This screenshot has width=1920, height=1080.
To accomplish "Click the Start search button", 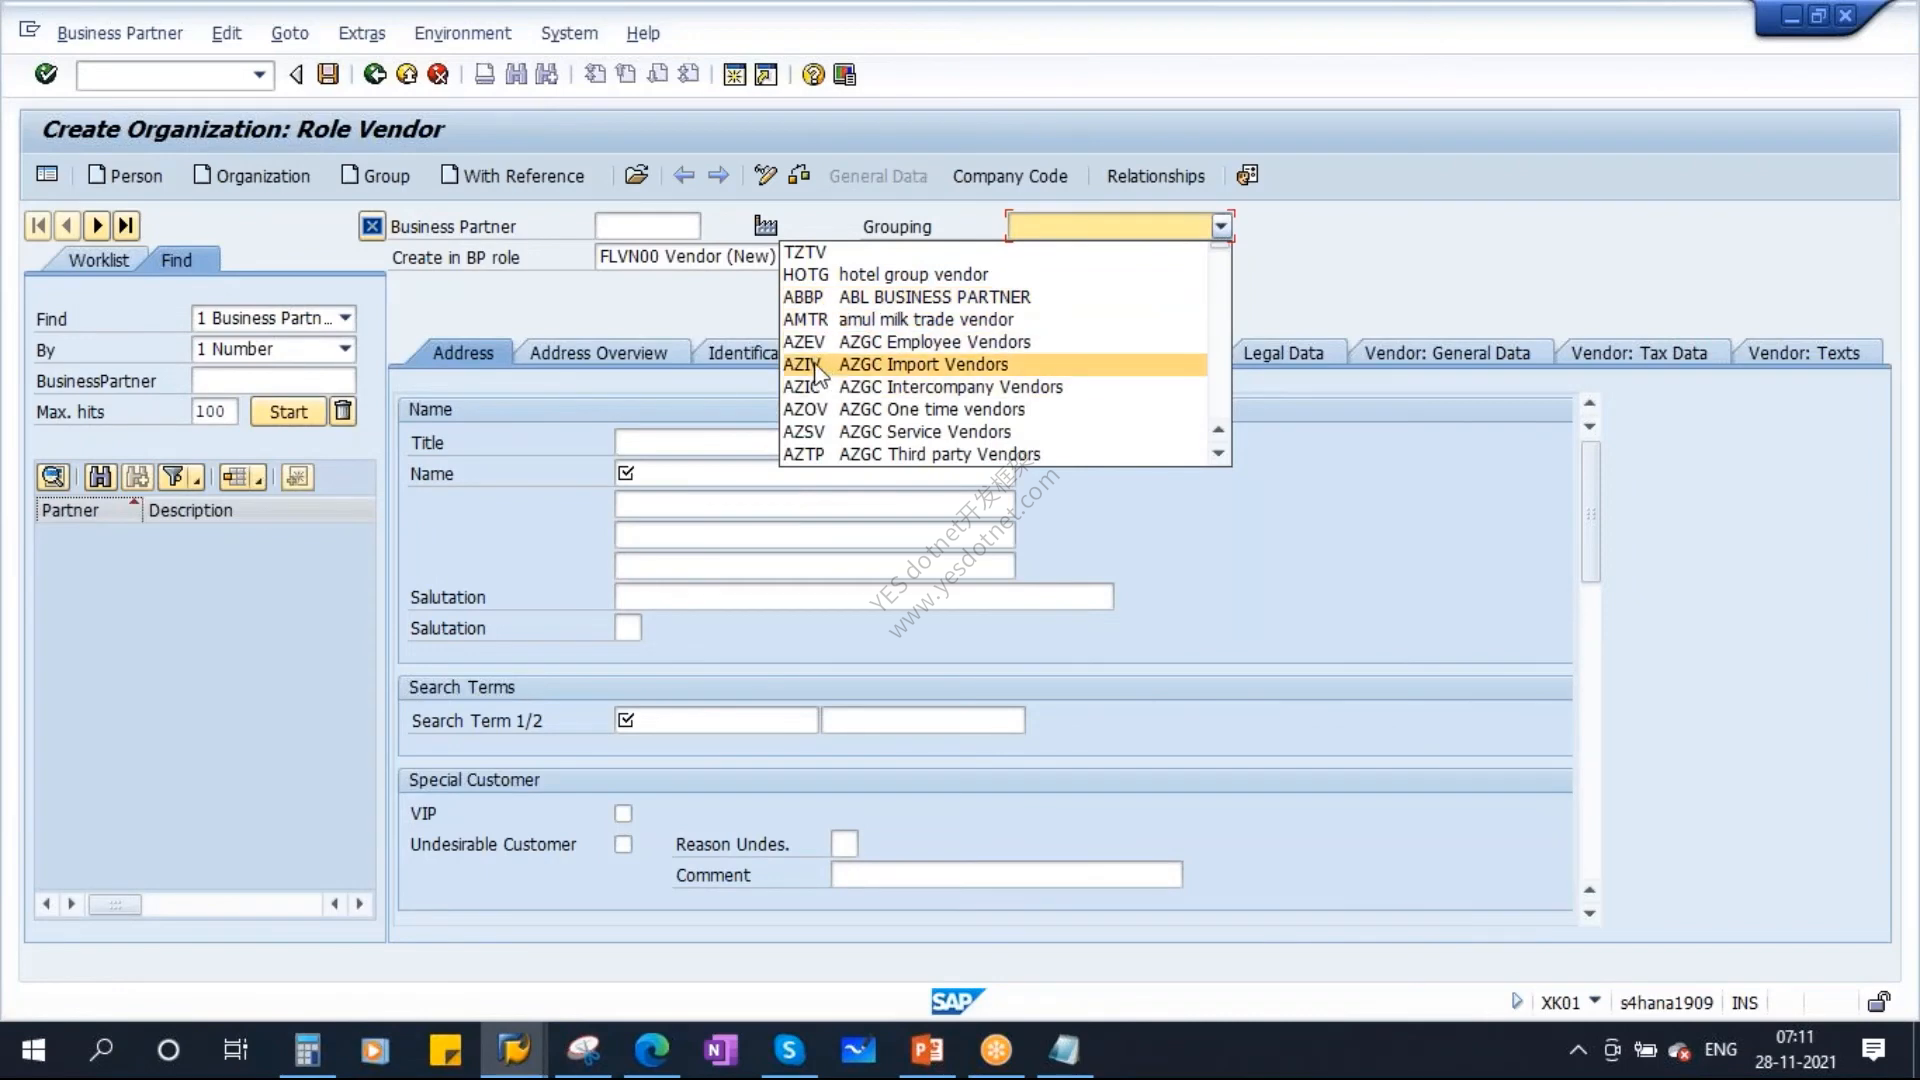I will [x=288, y=411].
